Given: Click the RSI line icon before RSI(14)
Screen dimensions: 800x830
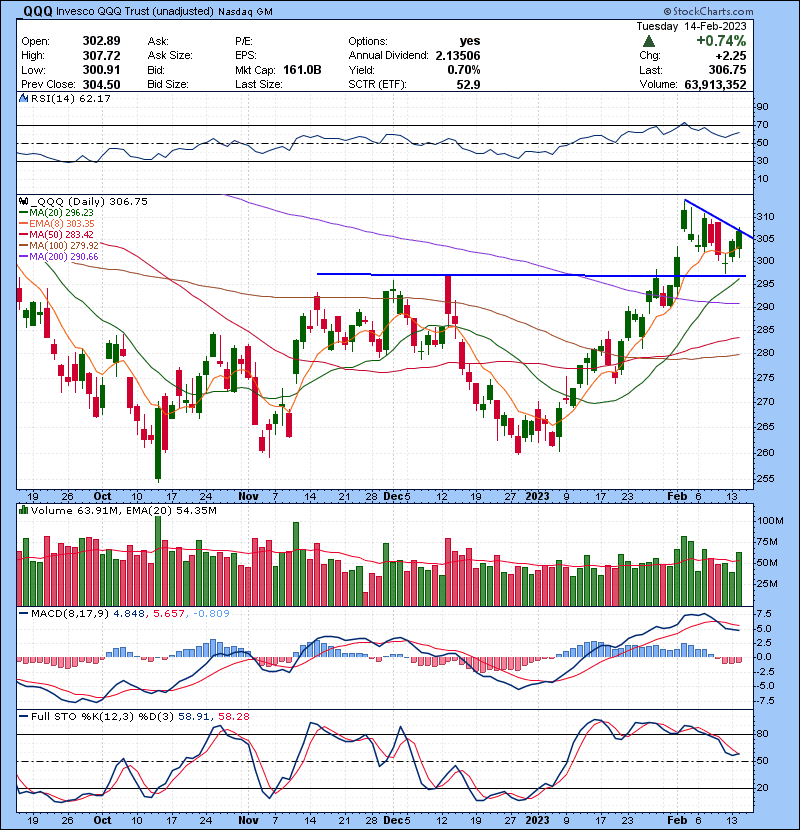Looking at the screenshot, I should (23, 98).
